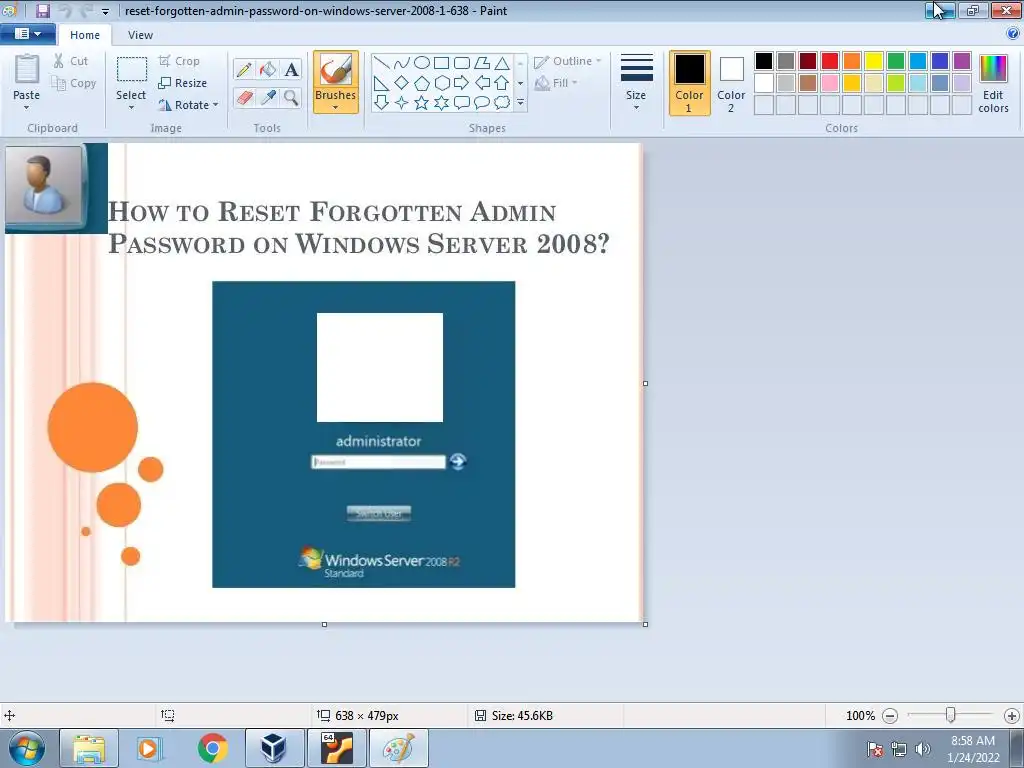Choose the Hexagon shape
Screen dimensions: 1024x768
click(441, 83)
